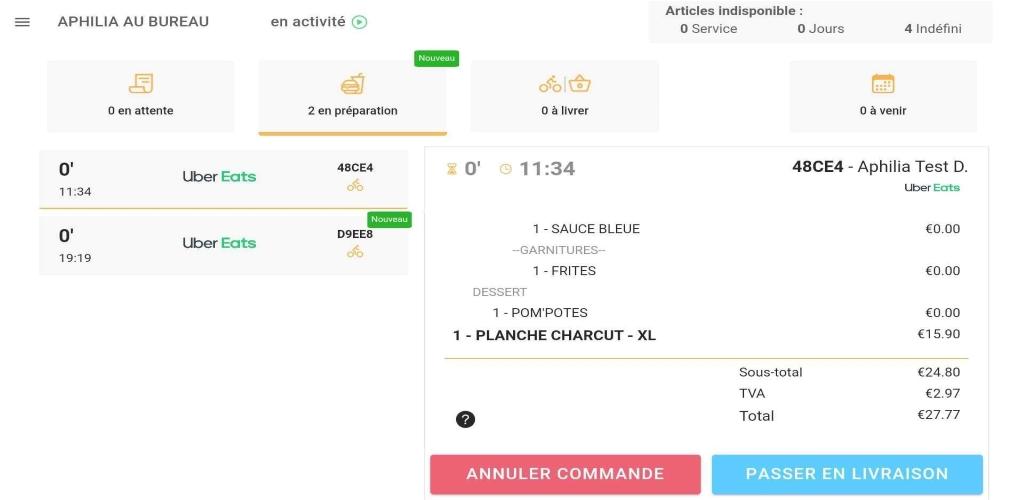1024x500 pixels.
Task: Select Uber Eats order D9EE8 at 19:19
Action: 223,245
